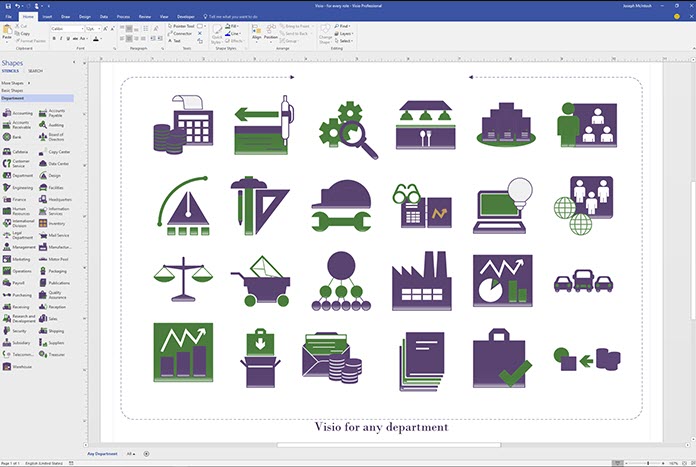Select the Headquarters stencil shape
The height and width of the screenshot is (467, 696).
pos(55,200)
